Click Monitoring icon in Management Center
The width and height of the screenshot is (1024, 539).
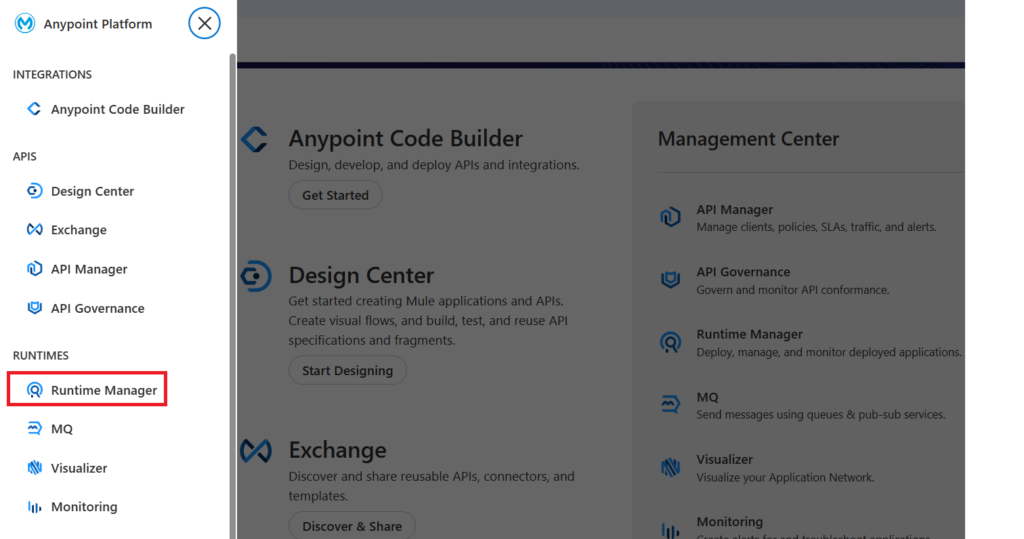click(x=670, y=530)
